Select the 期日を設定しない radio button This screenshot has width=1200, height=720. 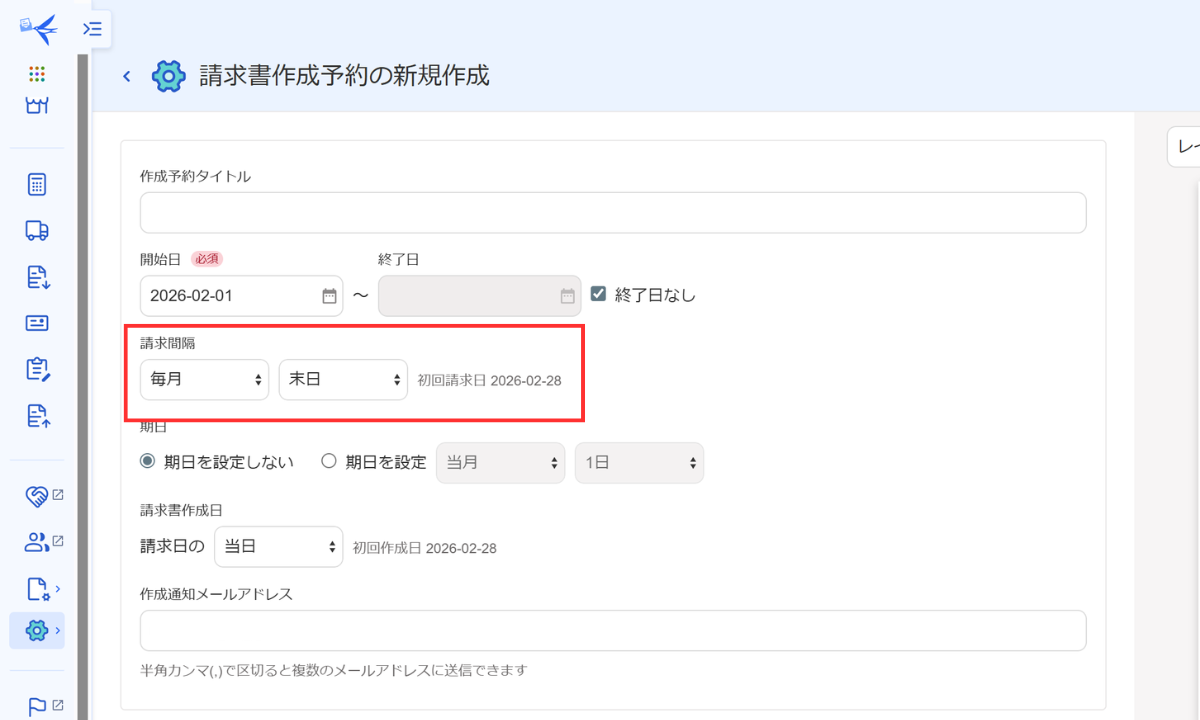pyautogui.click(x=148, y=461)
